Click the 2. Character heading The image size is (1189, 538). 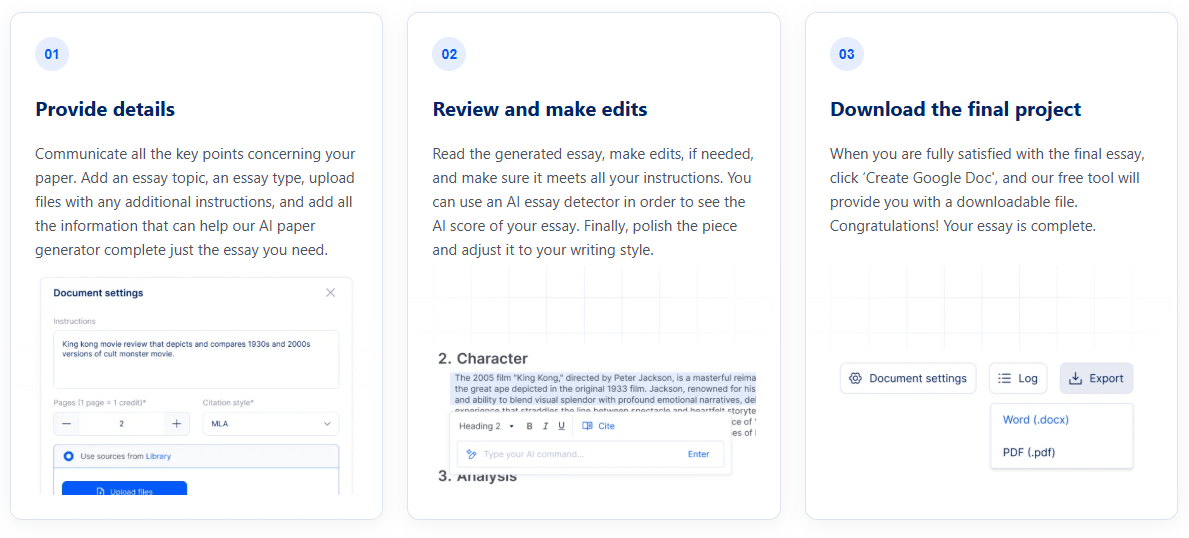(482, 358)
